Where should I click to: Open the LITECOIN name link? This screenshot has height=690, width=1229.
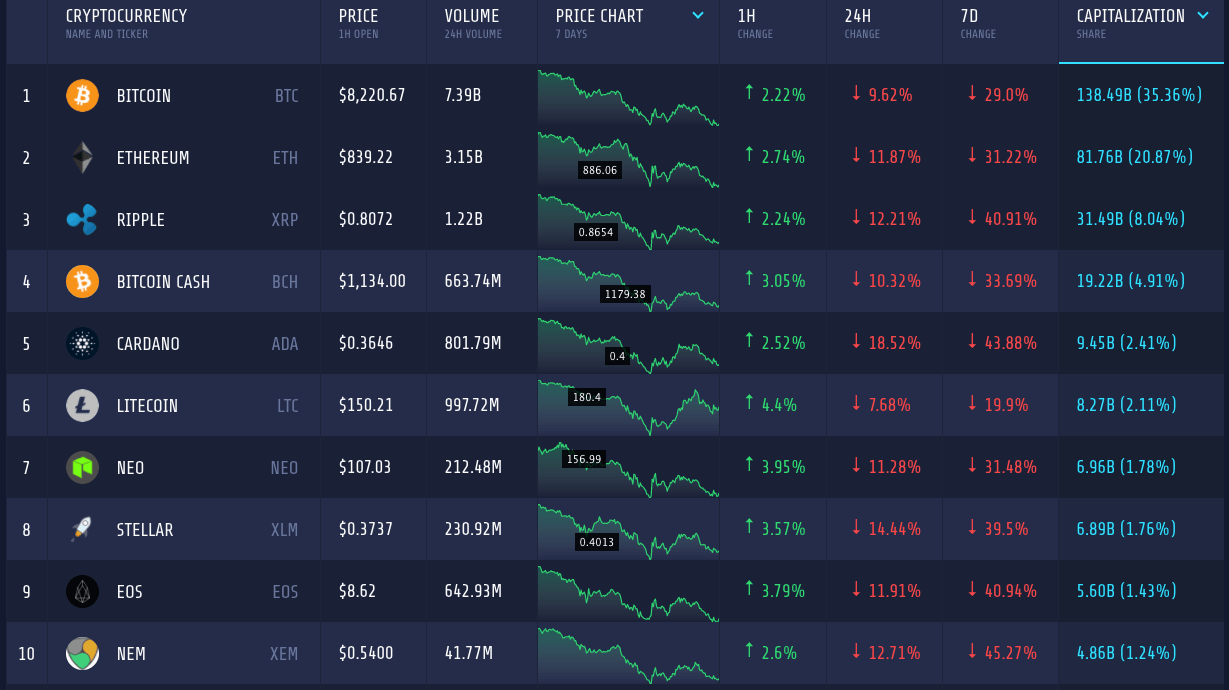pos(147,406)
